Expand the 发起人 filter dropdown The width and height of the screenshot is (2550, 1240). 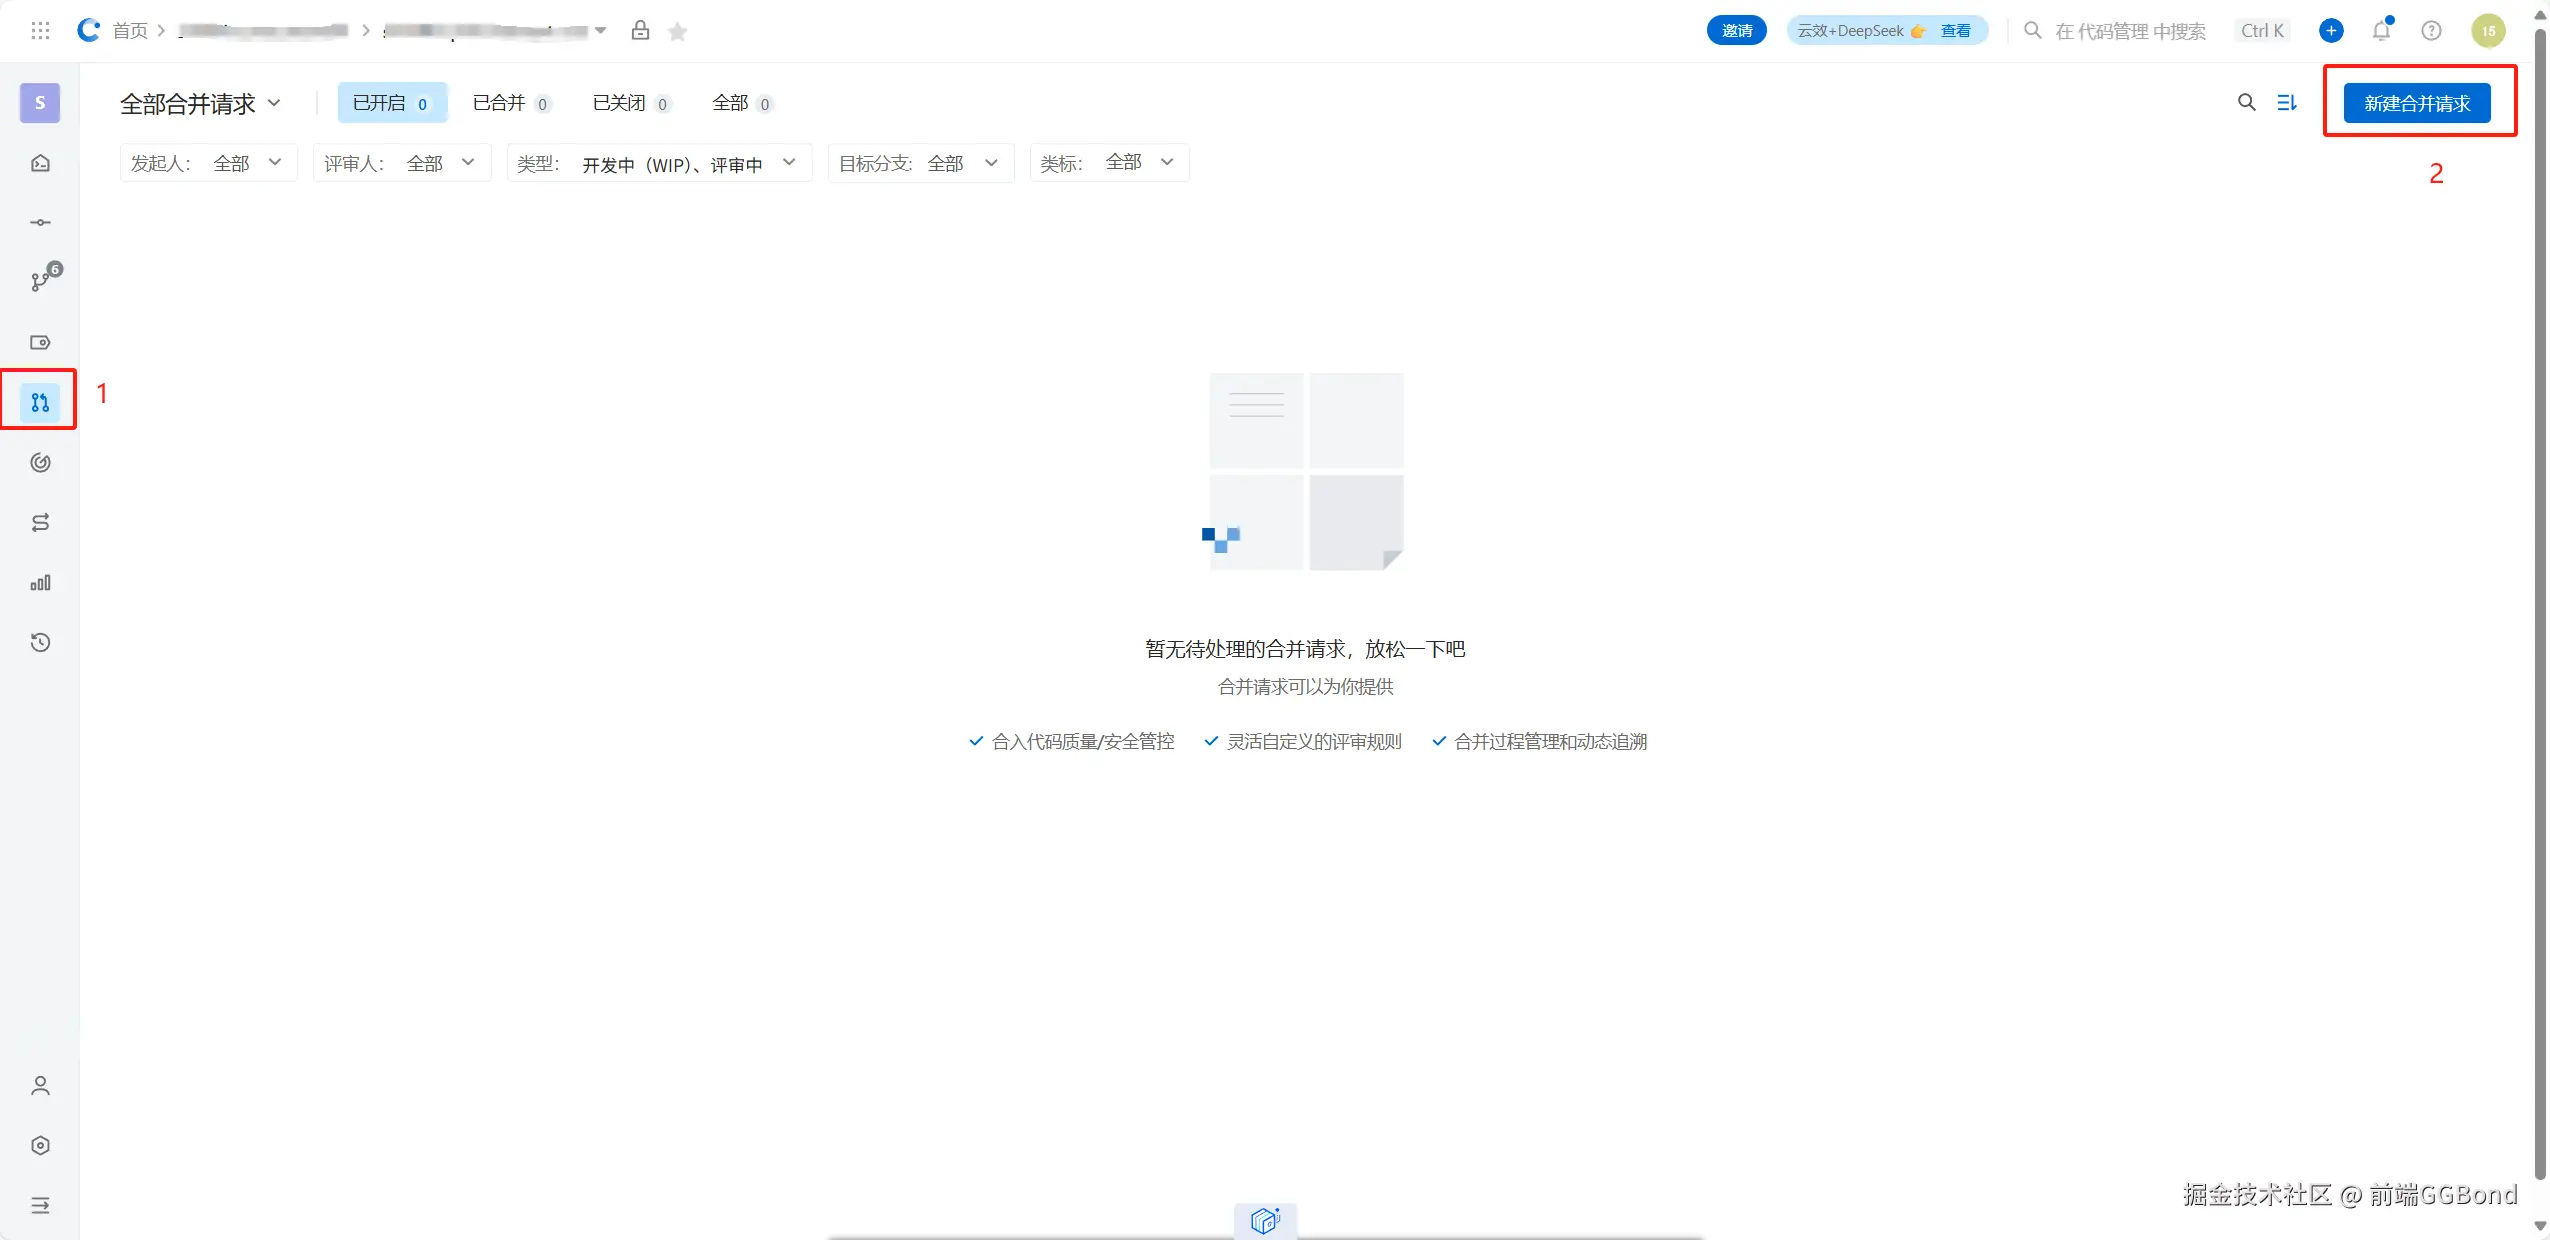tap(208, 163)
